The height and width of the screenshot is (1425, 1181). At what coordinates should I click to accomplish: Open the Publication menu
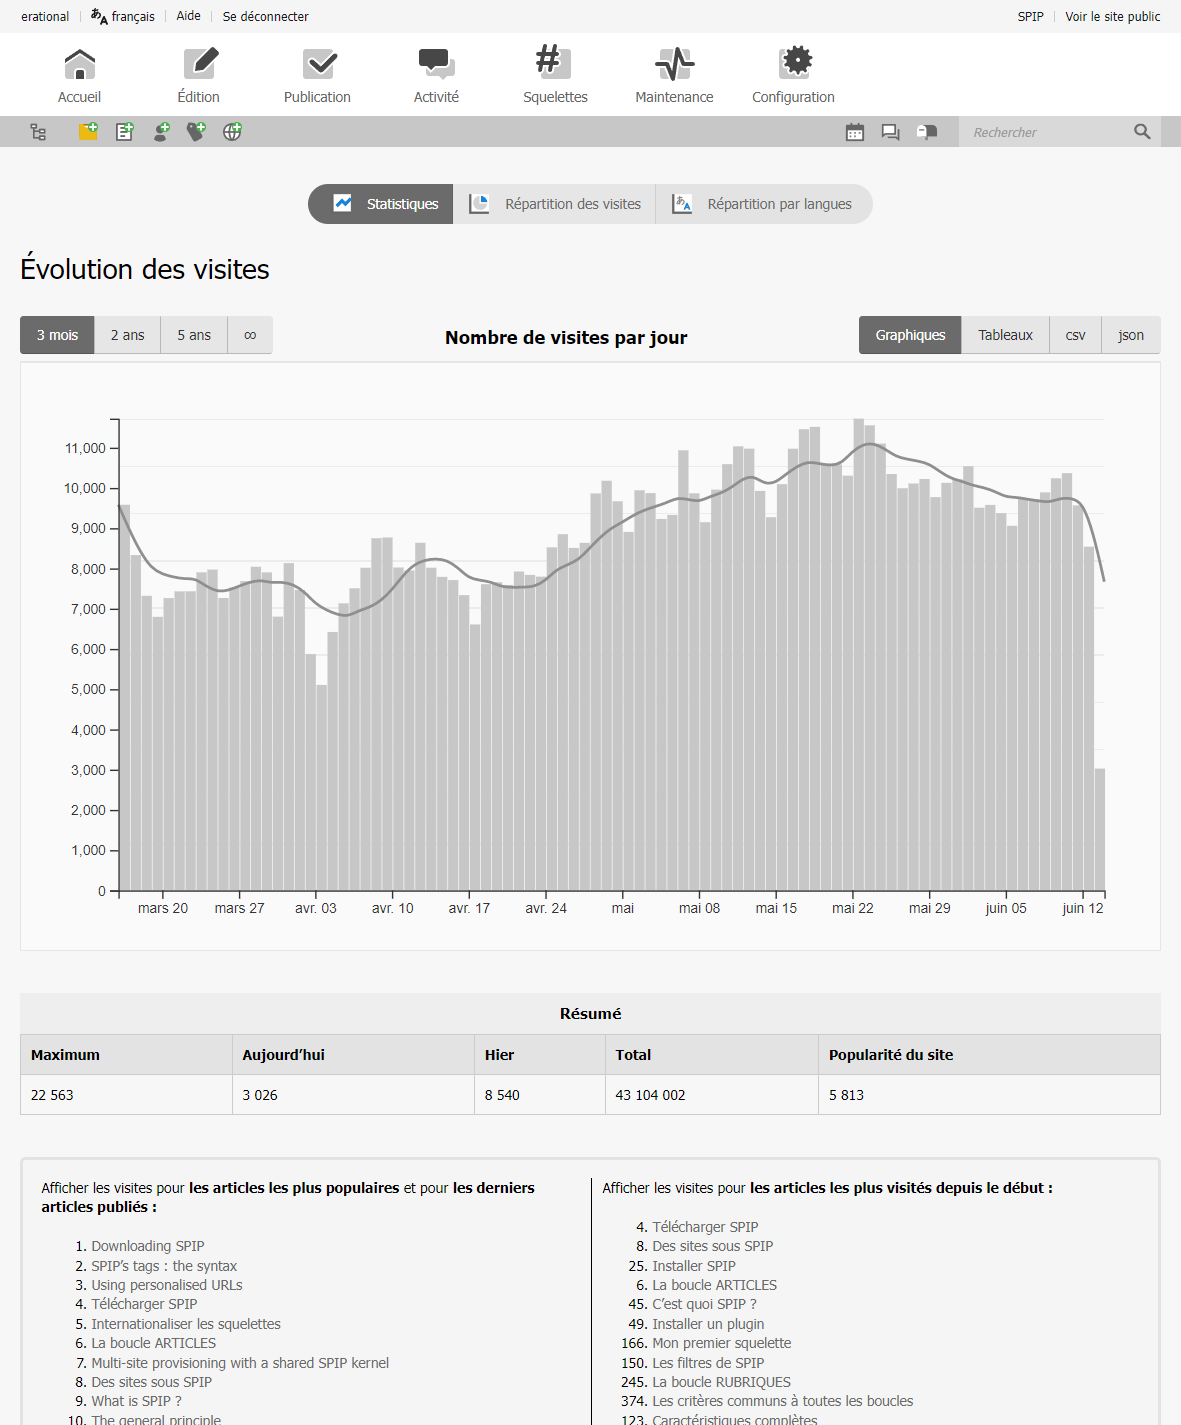317,75
